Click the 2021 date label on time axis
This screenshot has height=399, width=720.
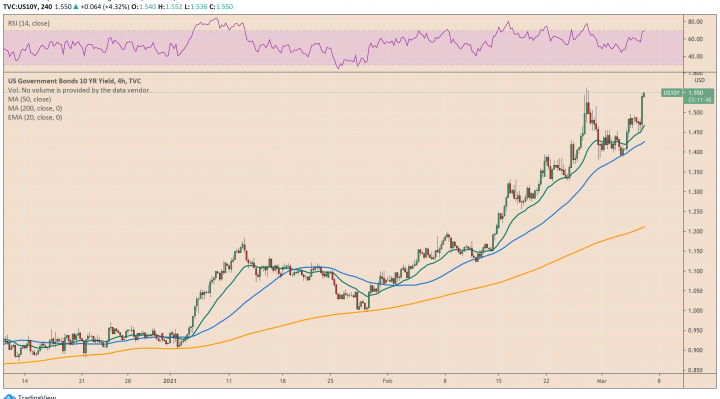tap(170, 381)
